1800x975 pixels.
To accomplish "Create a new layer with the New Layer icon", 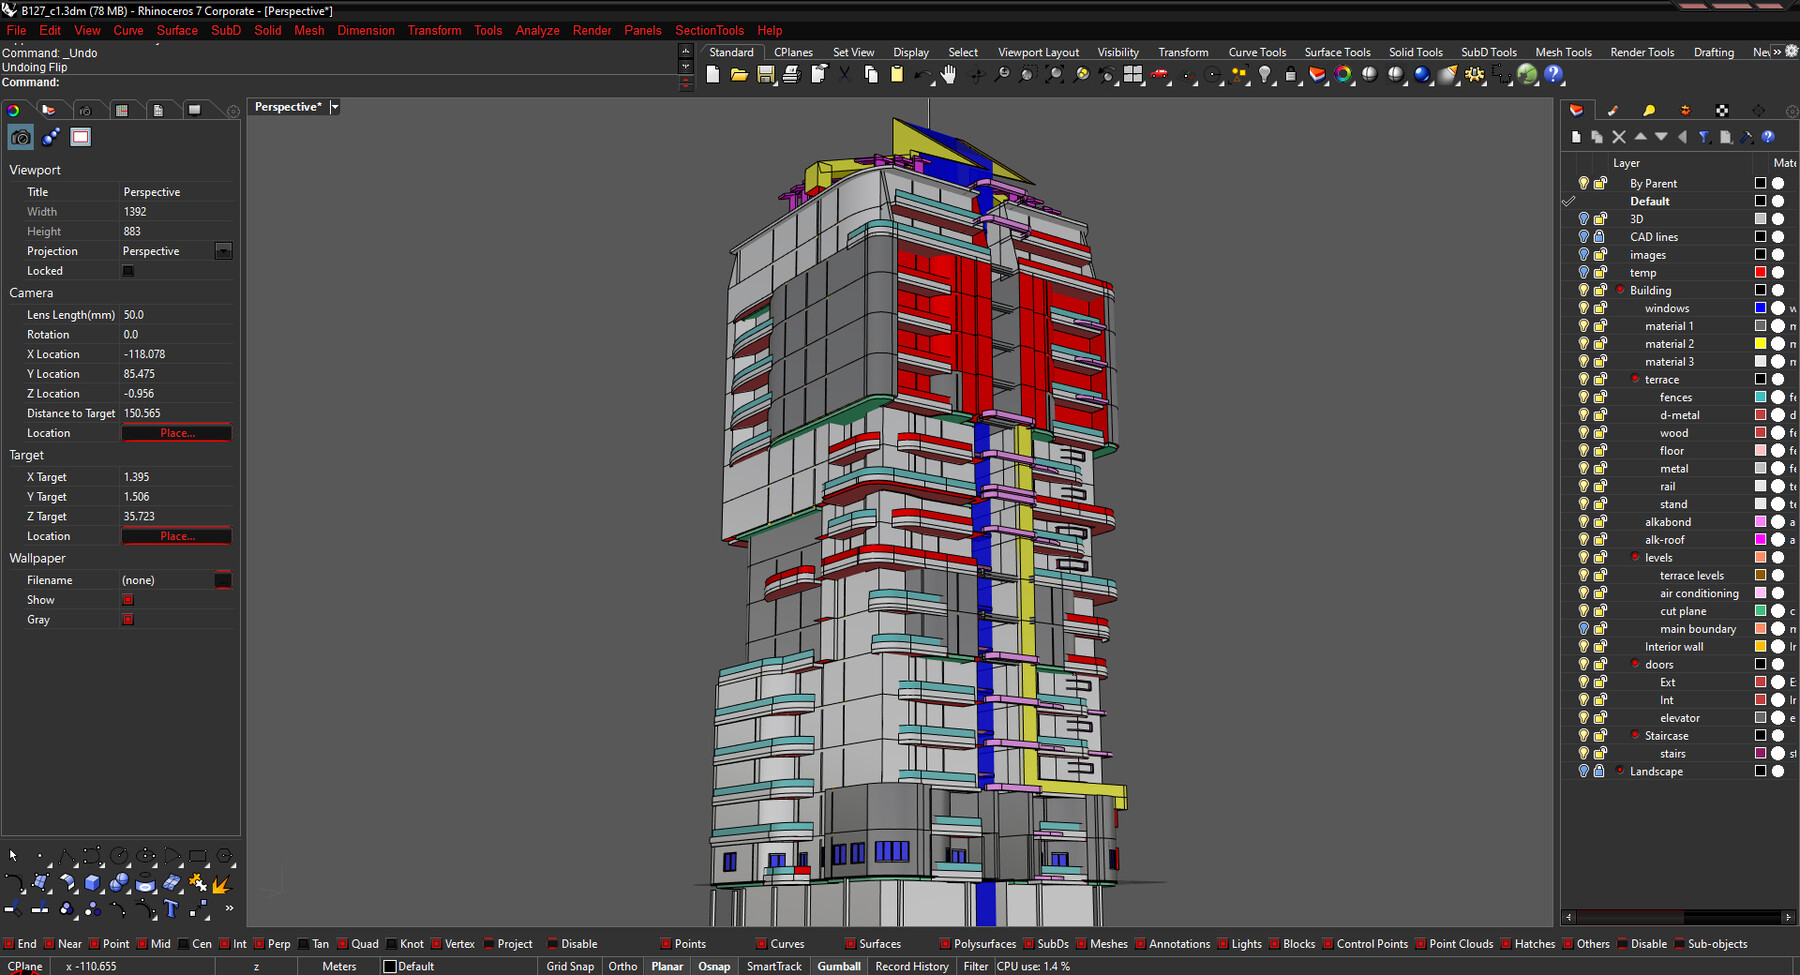I will point(1577,137).
